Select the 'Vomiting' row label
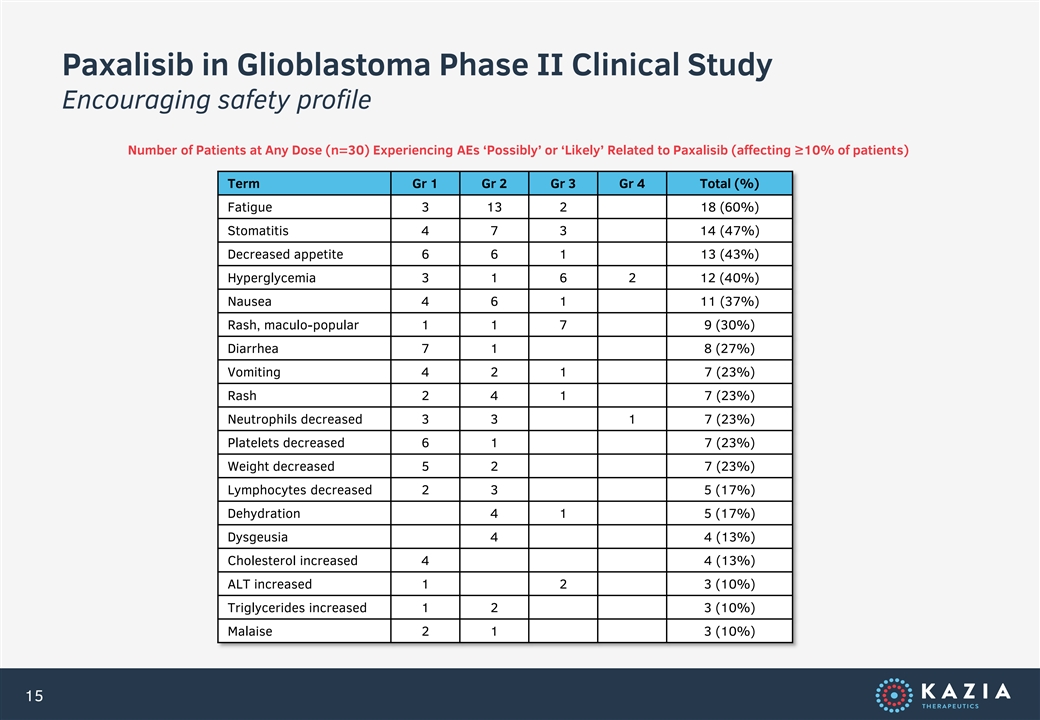The width and height of the screenshot is (1040, 720). click(x=254, y=372)
